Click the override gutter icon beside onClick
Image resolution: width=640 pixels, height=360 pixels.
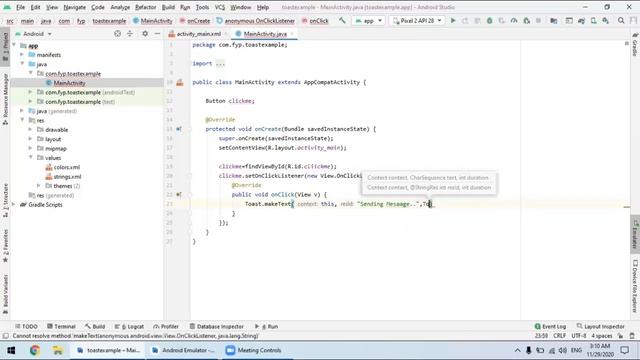179,195
